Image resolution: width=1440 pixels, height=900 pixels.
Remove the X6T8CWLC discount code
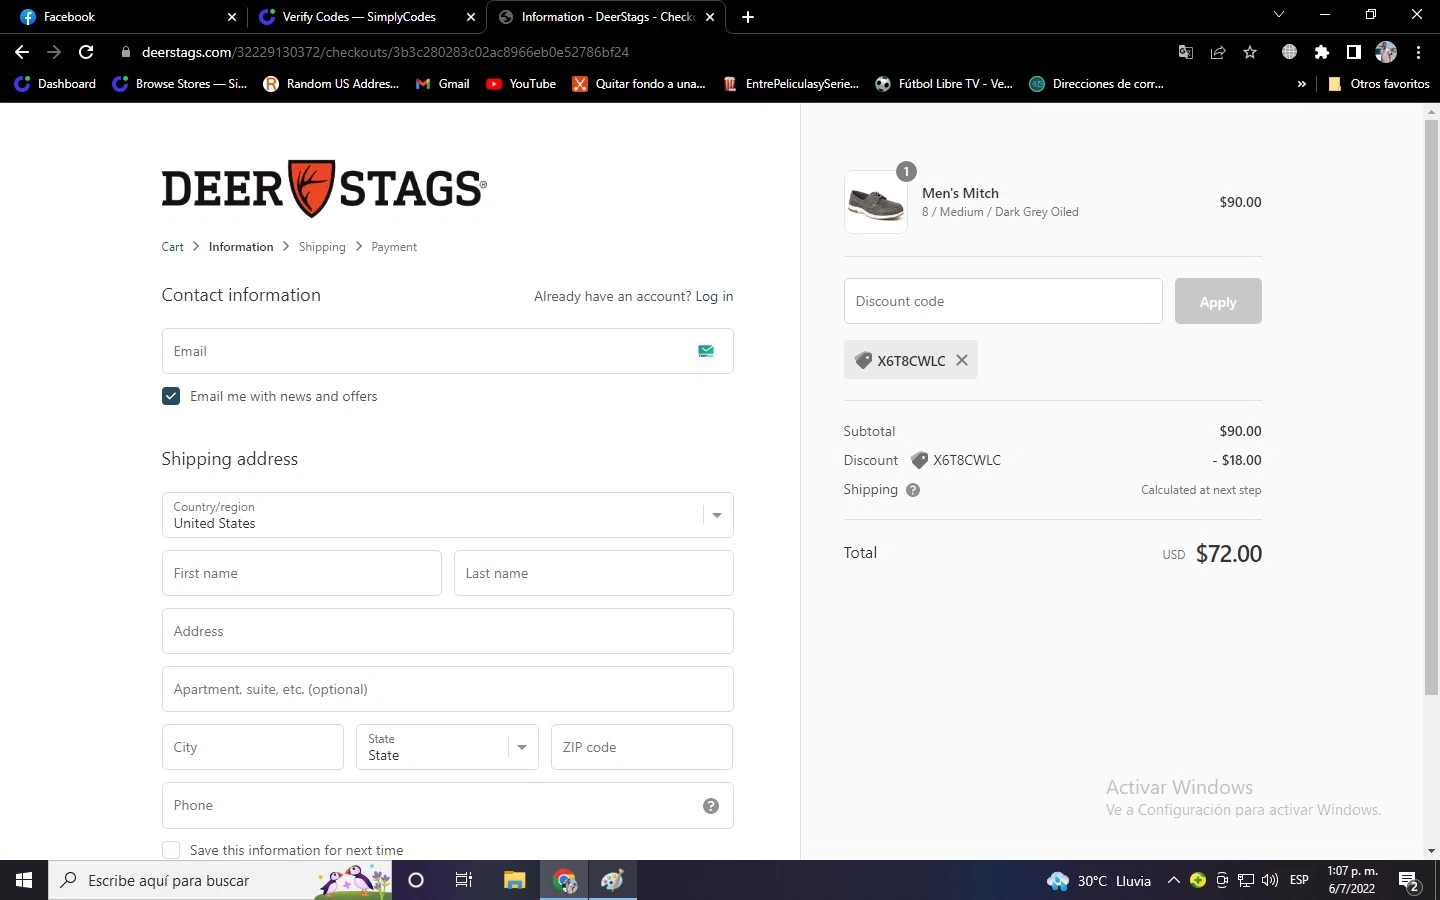tap(962, 360)
